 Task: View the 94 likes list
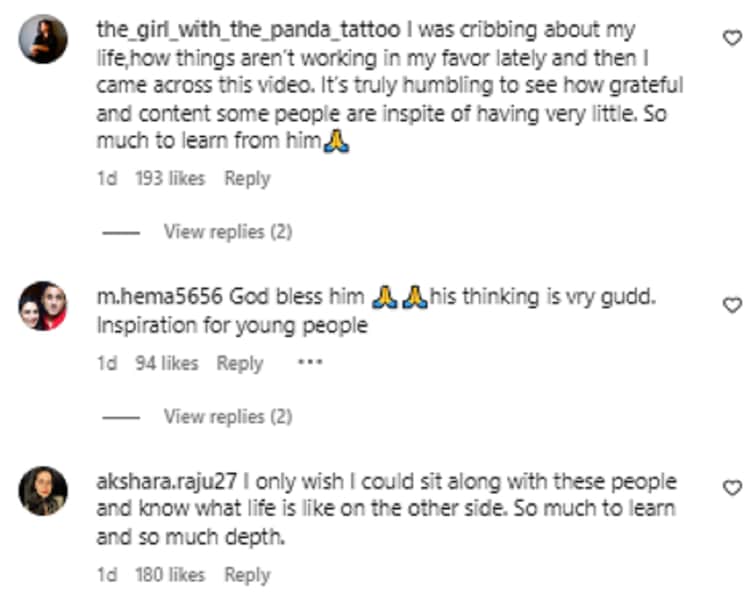click(166, 363)
